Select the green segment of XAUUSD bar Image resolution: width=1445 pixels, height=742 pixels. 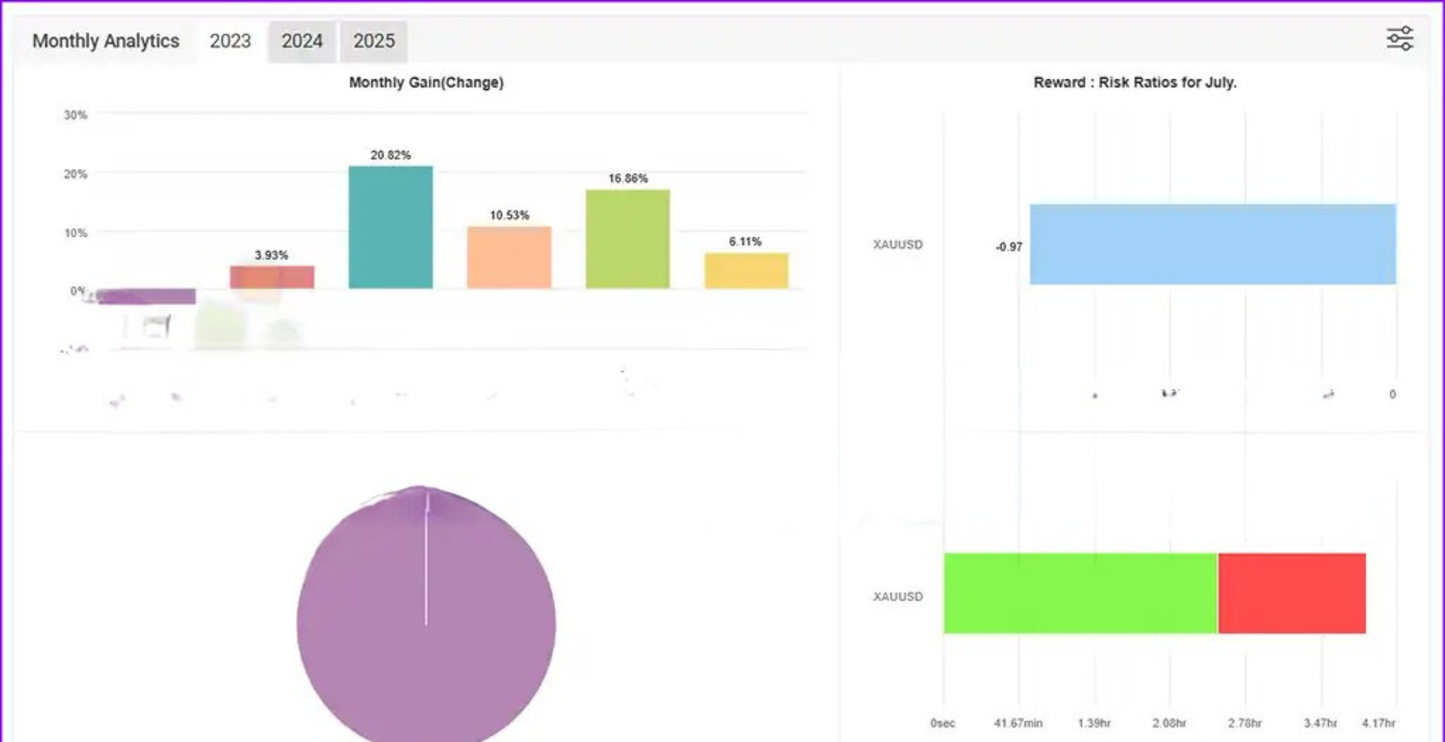1080,593
